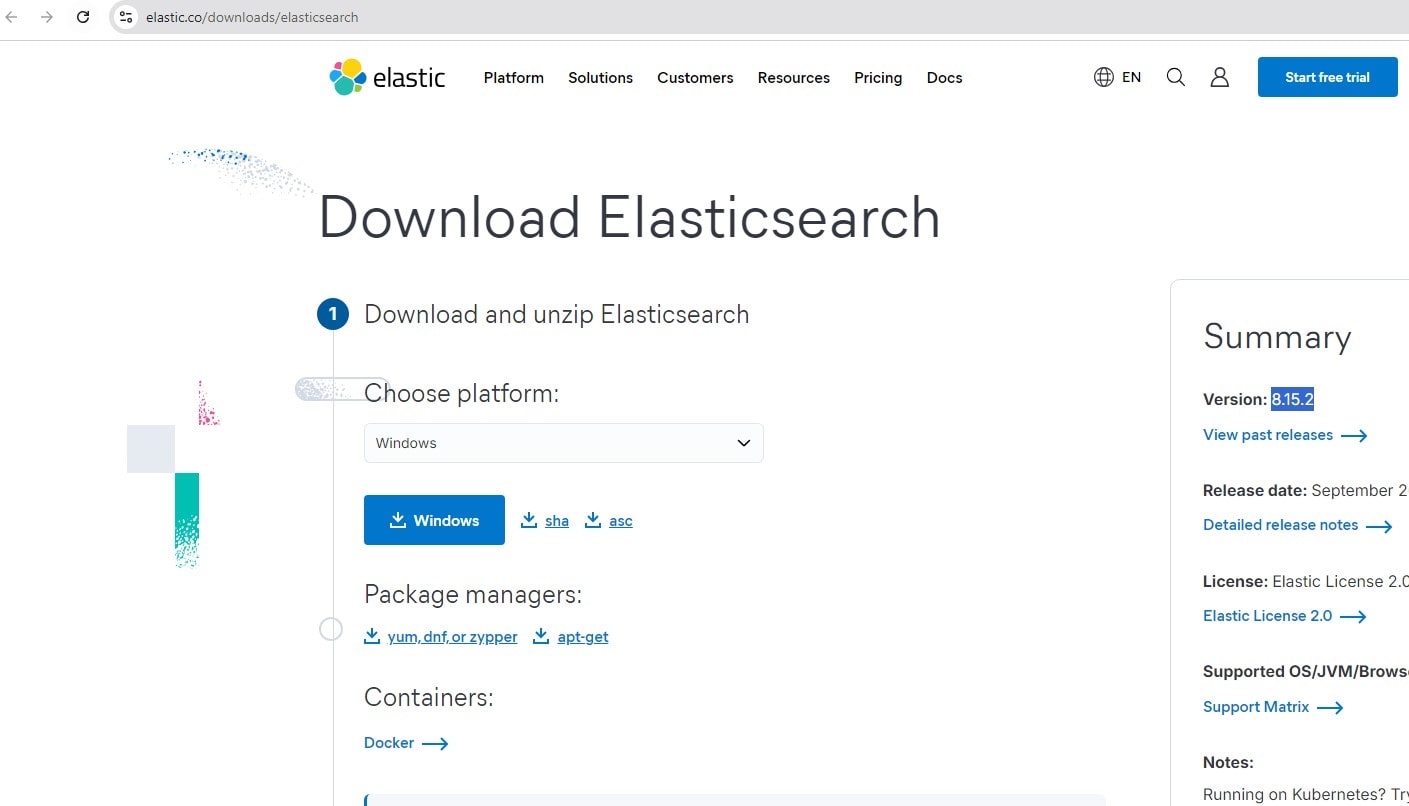The image size is (1409, 806).
Task: Open the language selector globe icon
Action: click(1104, 77)
